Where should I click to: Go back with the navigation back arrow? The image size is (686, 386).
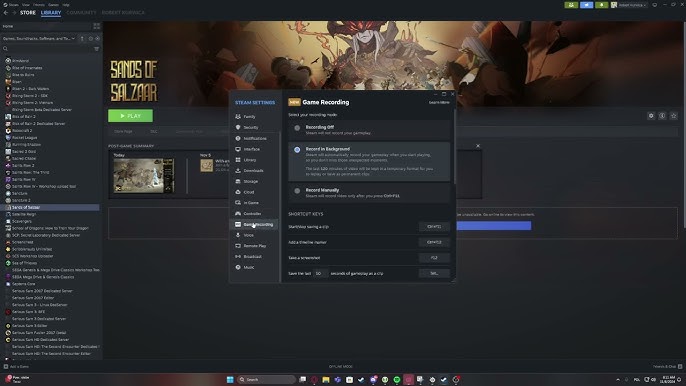tap(6, 13)
